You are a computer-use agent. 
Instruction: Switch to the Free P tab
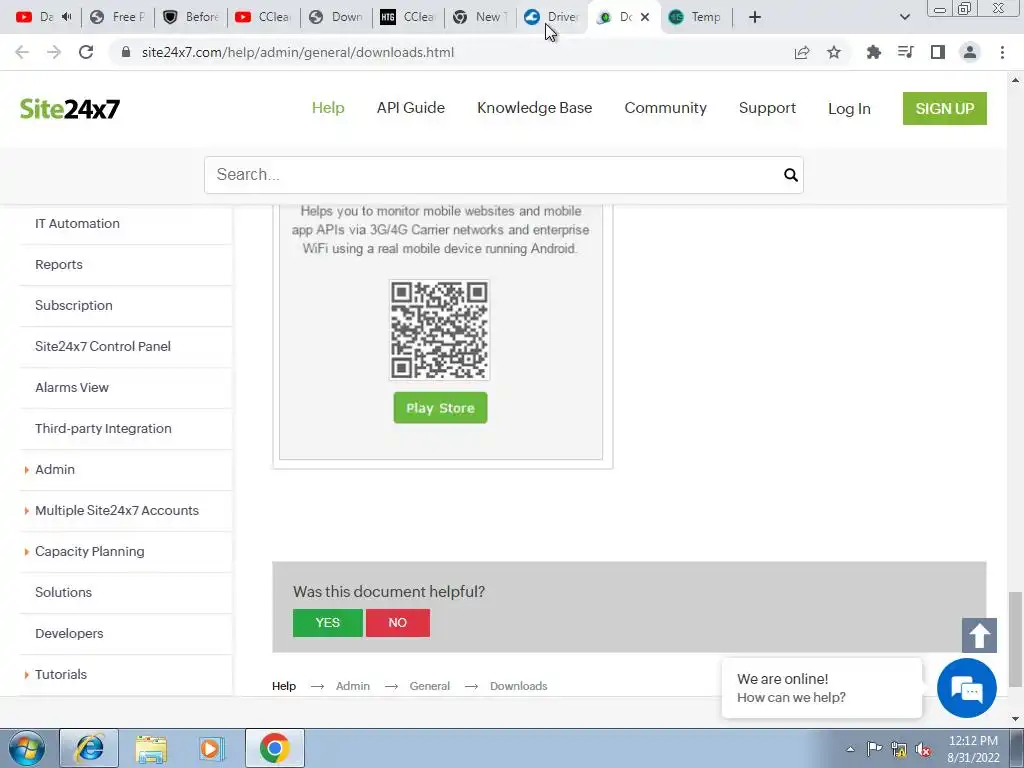[118, 17]
